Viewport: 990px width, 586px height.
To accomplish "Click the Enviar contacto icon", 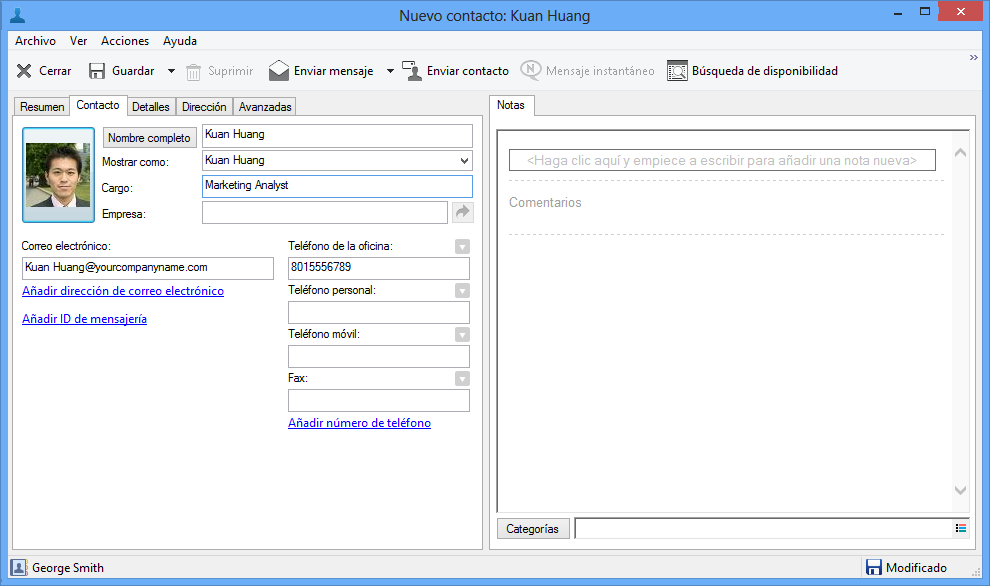I will tap(412, 71).
